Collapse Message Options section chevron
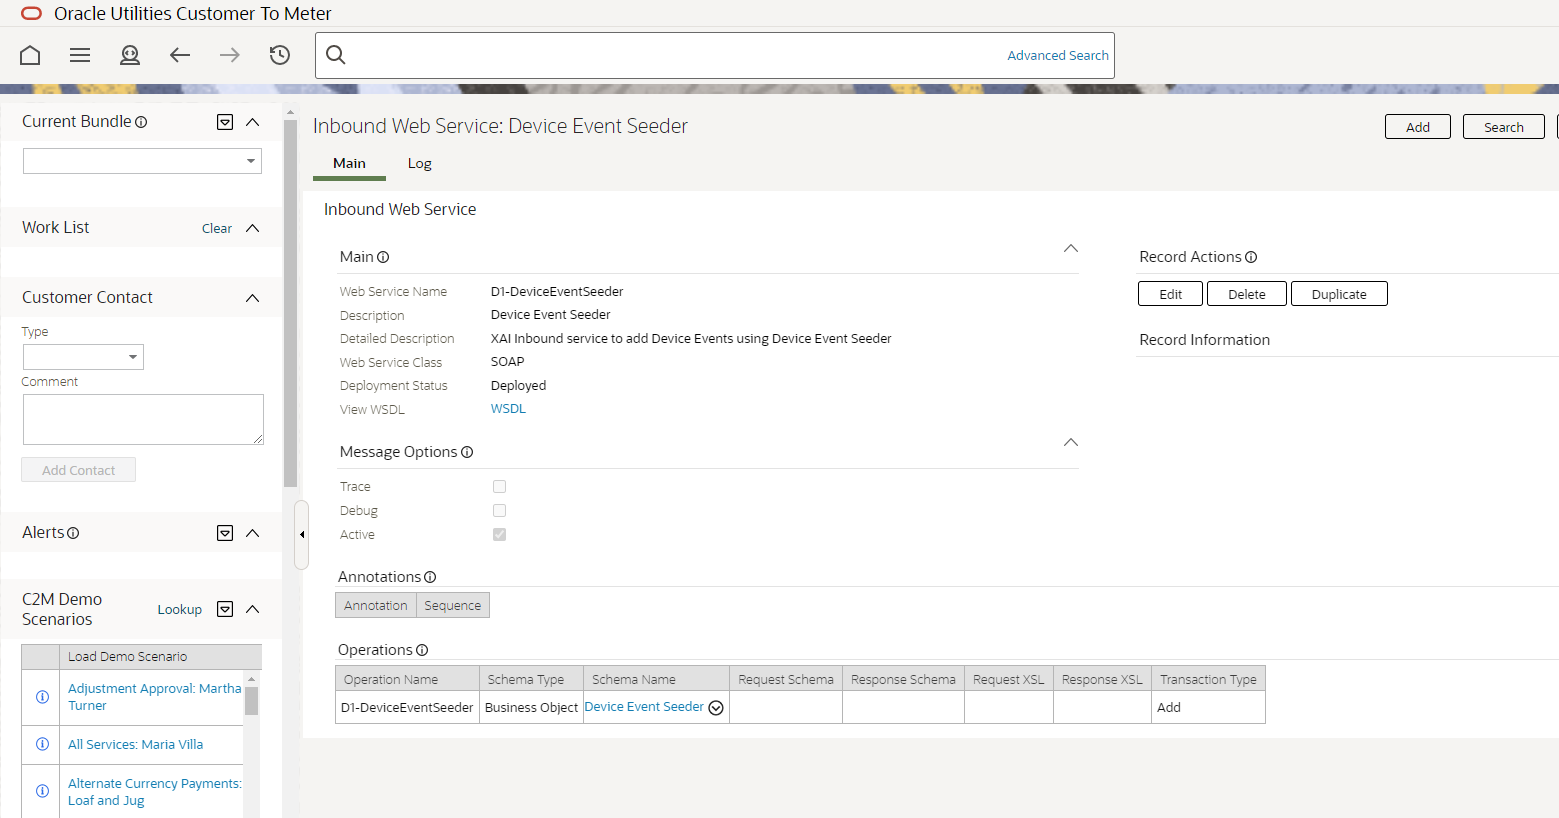1559x818 pixels. [x=1071, y=442]
